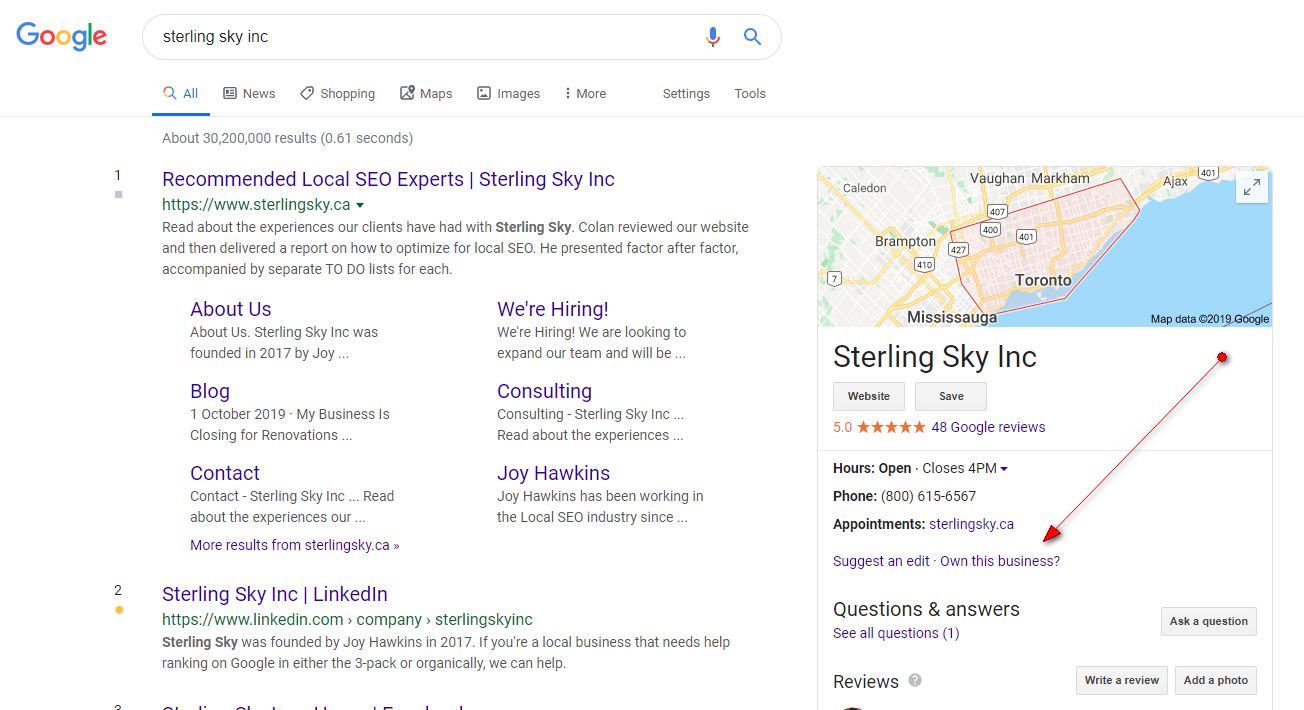The width and height of the screenshot is (1304, 710).
Task: Click Own this business? link
Action: [1000, 561]
